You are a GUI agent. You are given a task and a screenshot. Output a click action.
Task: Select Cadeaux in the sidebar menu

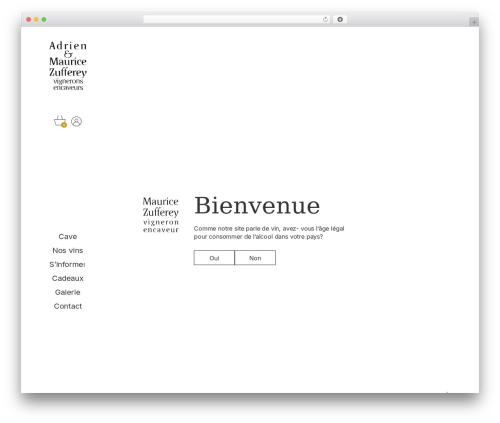pyautogui.click(x=68, y=278)
